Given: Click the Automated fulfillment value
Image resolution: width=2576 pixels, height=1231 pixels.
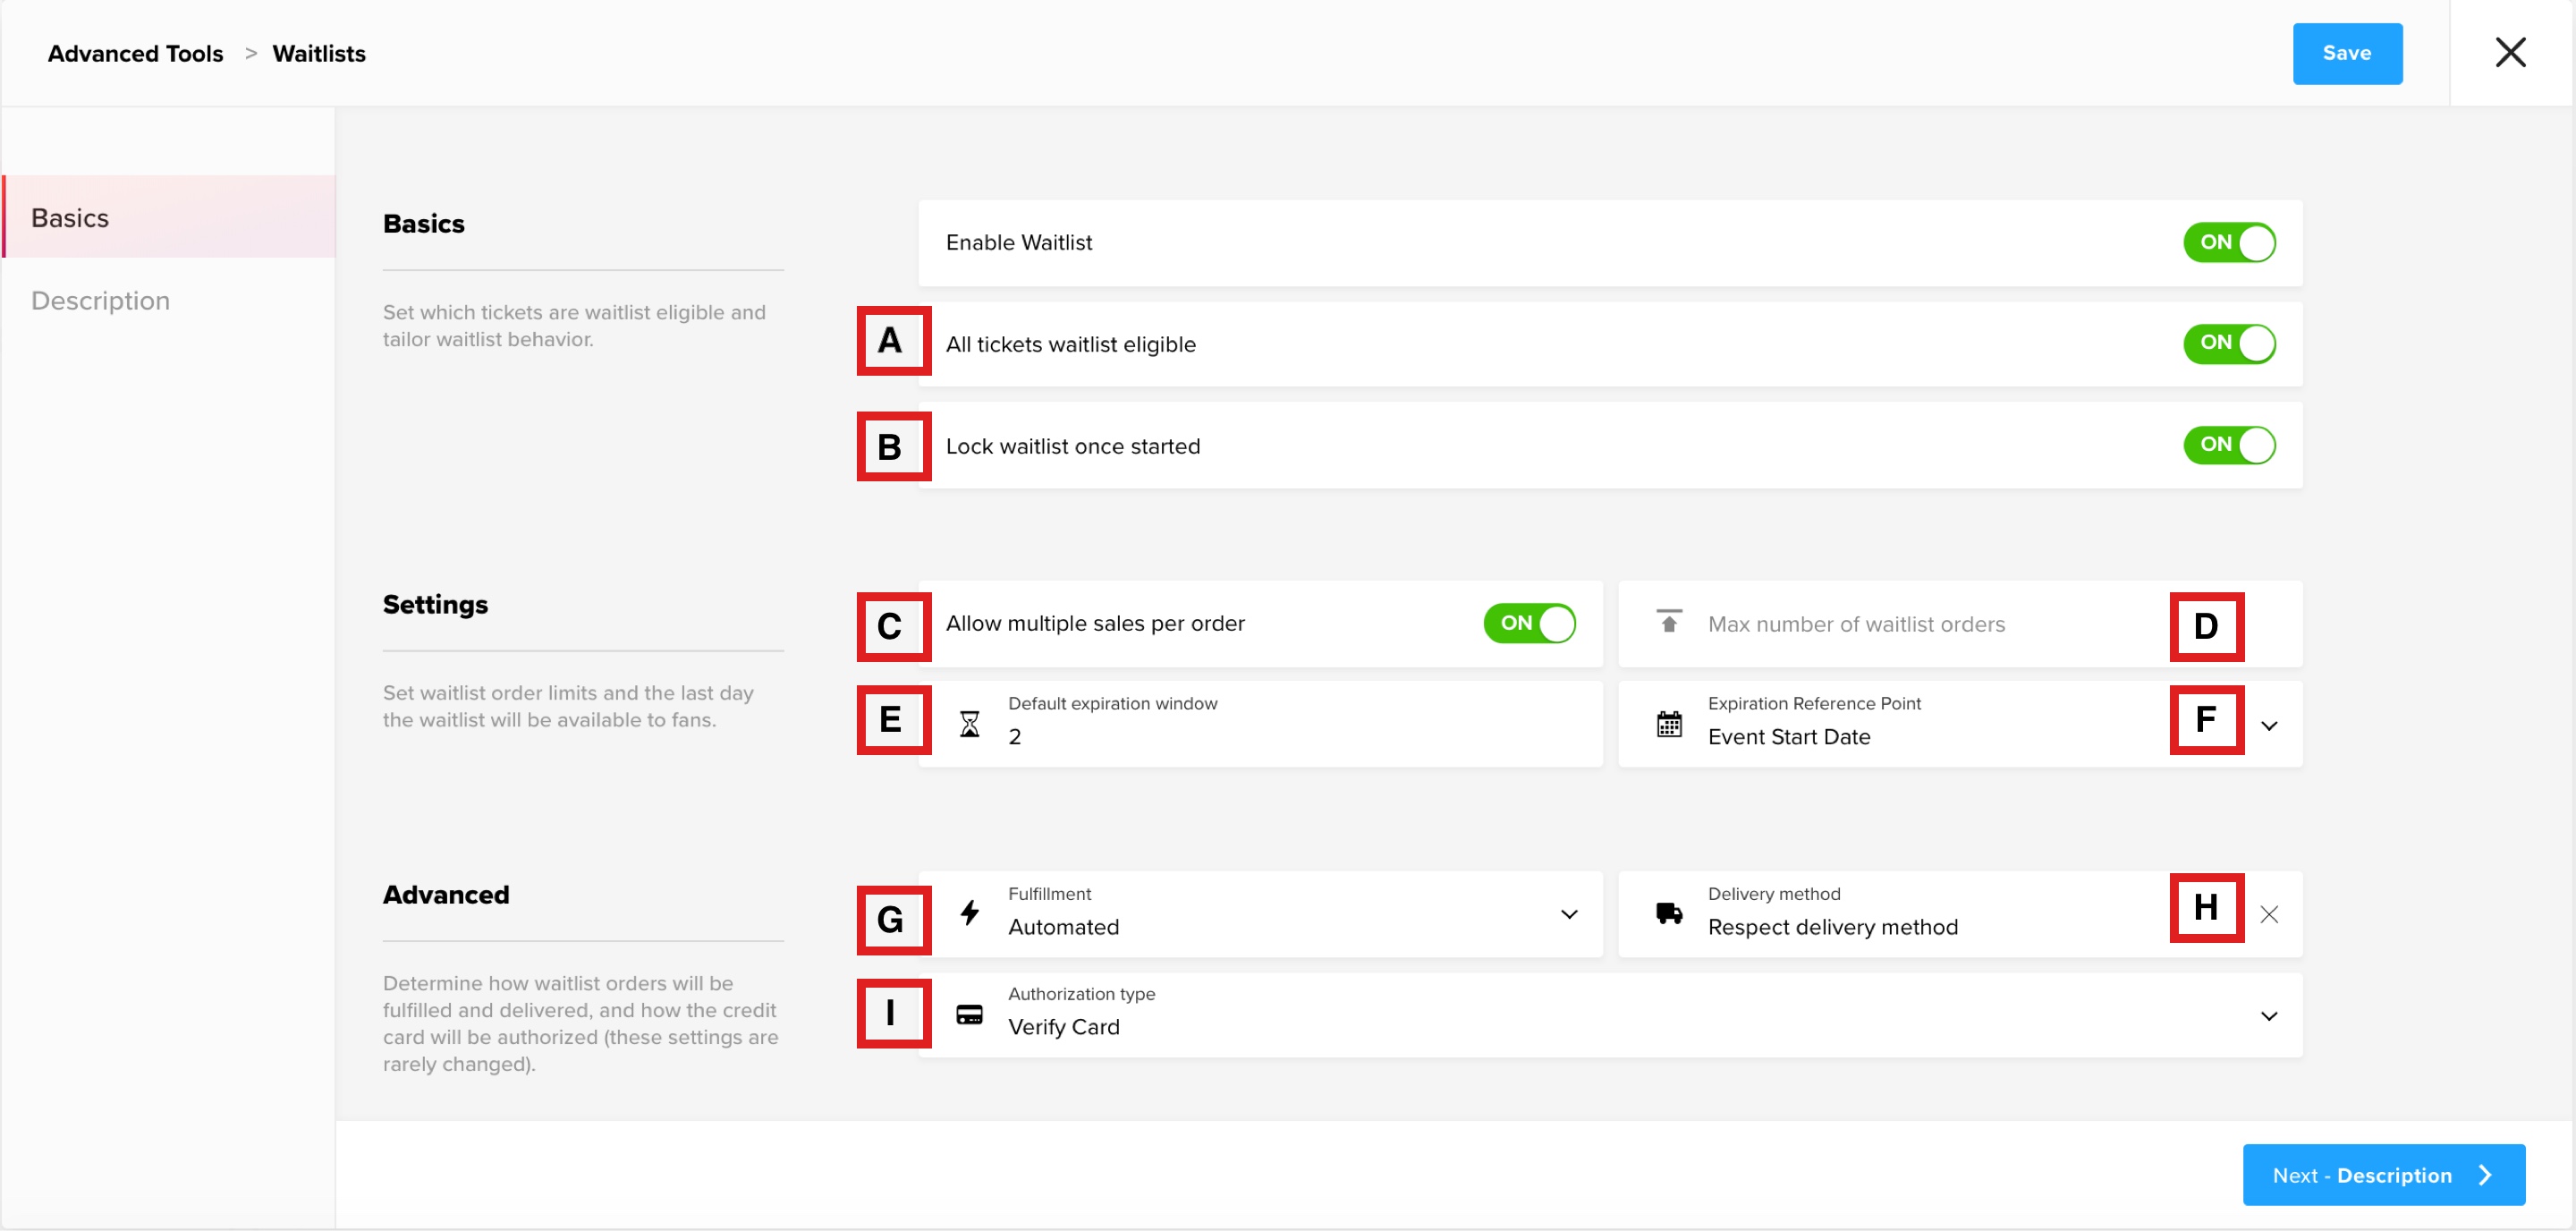Looking at the screenshot, I should click(x=1063, y=927).
